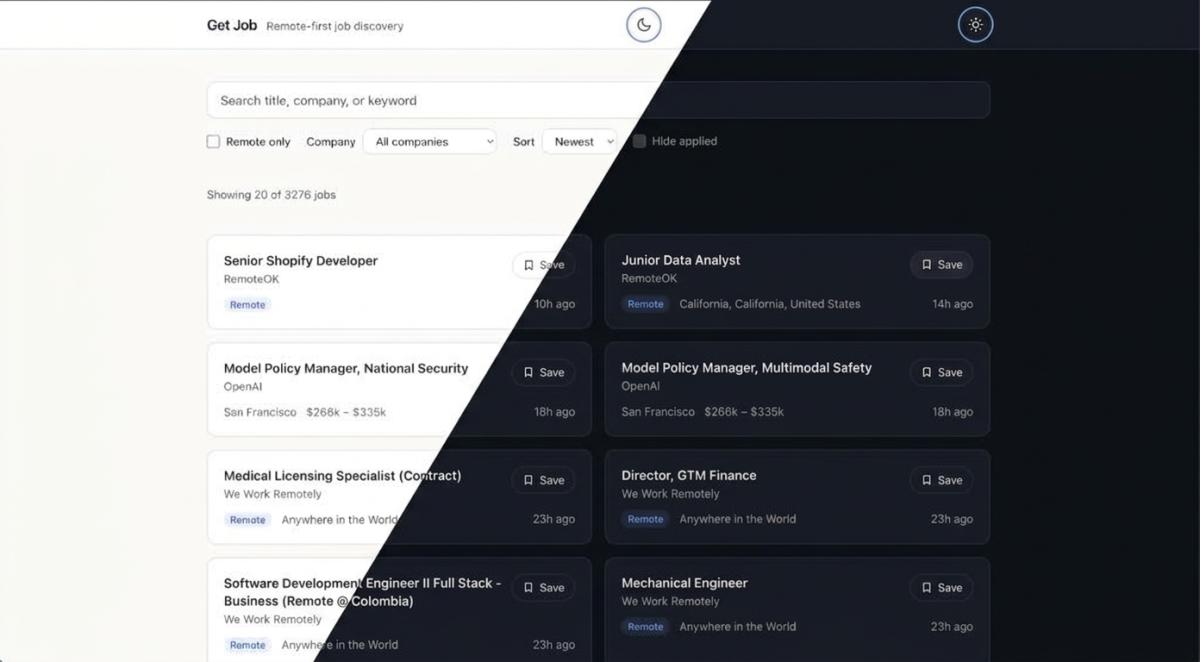The height and width of the screenshot is (662, 1200).
Task: Save the Software Development Engineer II Full Stack job
Action: 543,588
